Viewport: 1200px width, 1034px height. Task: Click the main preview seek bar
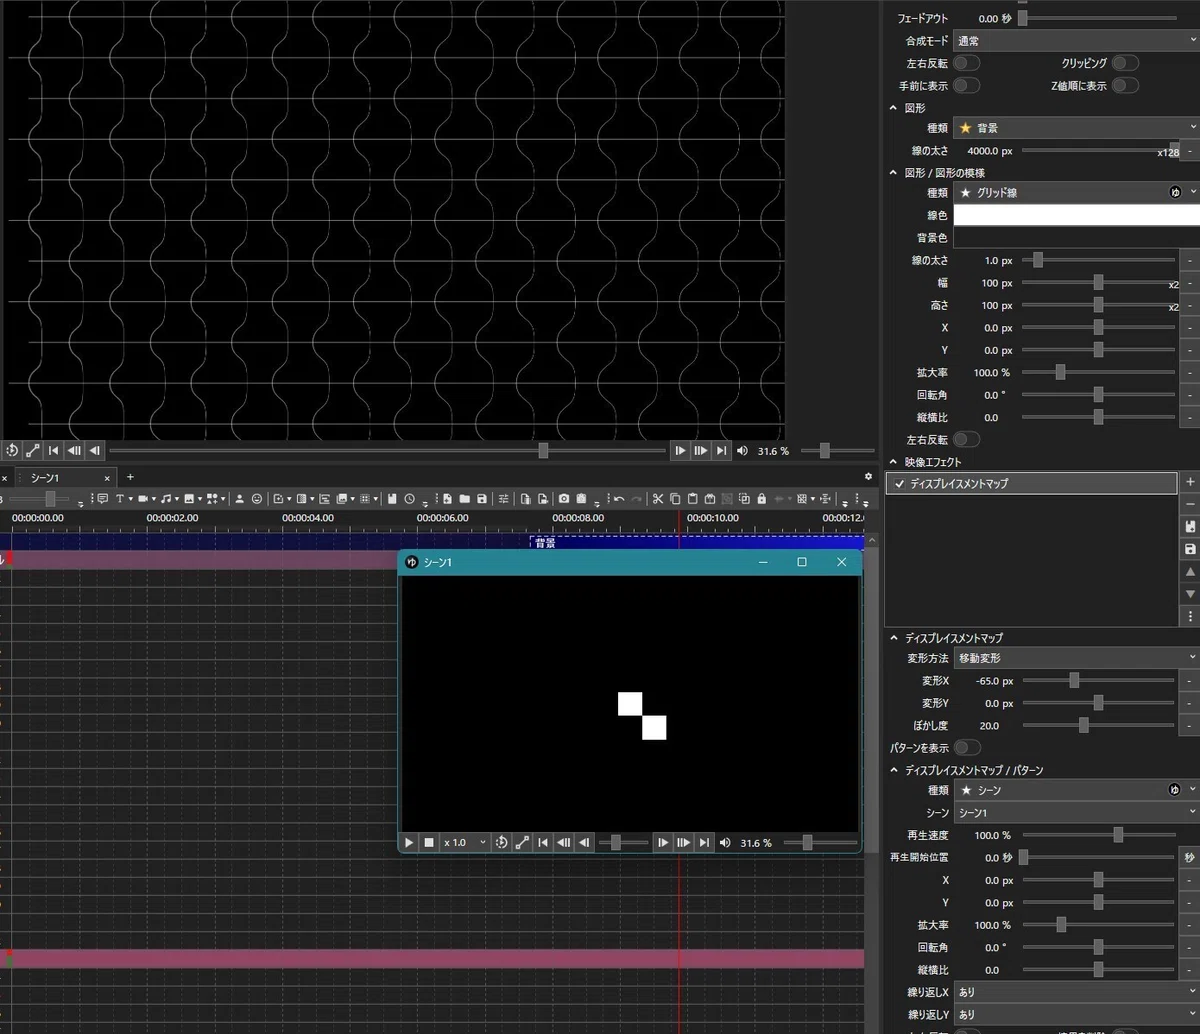pos(387,451)
